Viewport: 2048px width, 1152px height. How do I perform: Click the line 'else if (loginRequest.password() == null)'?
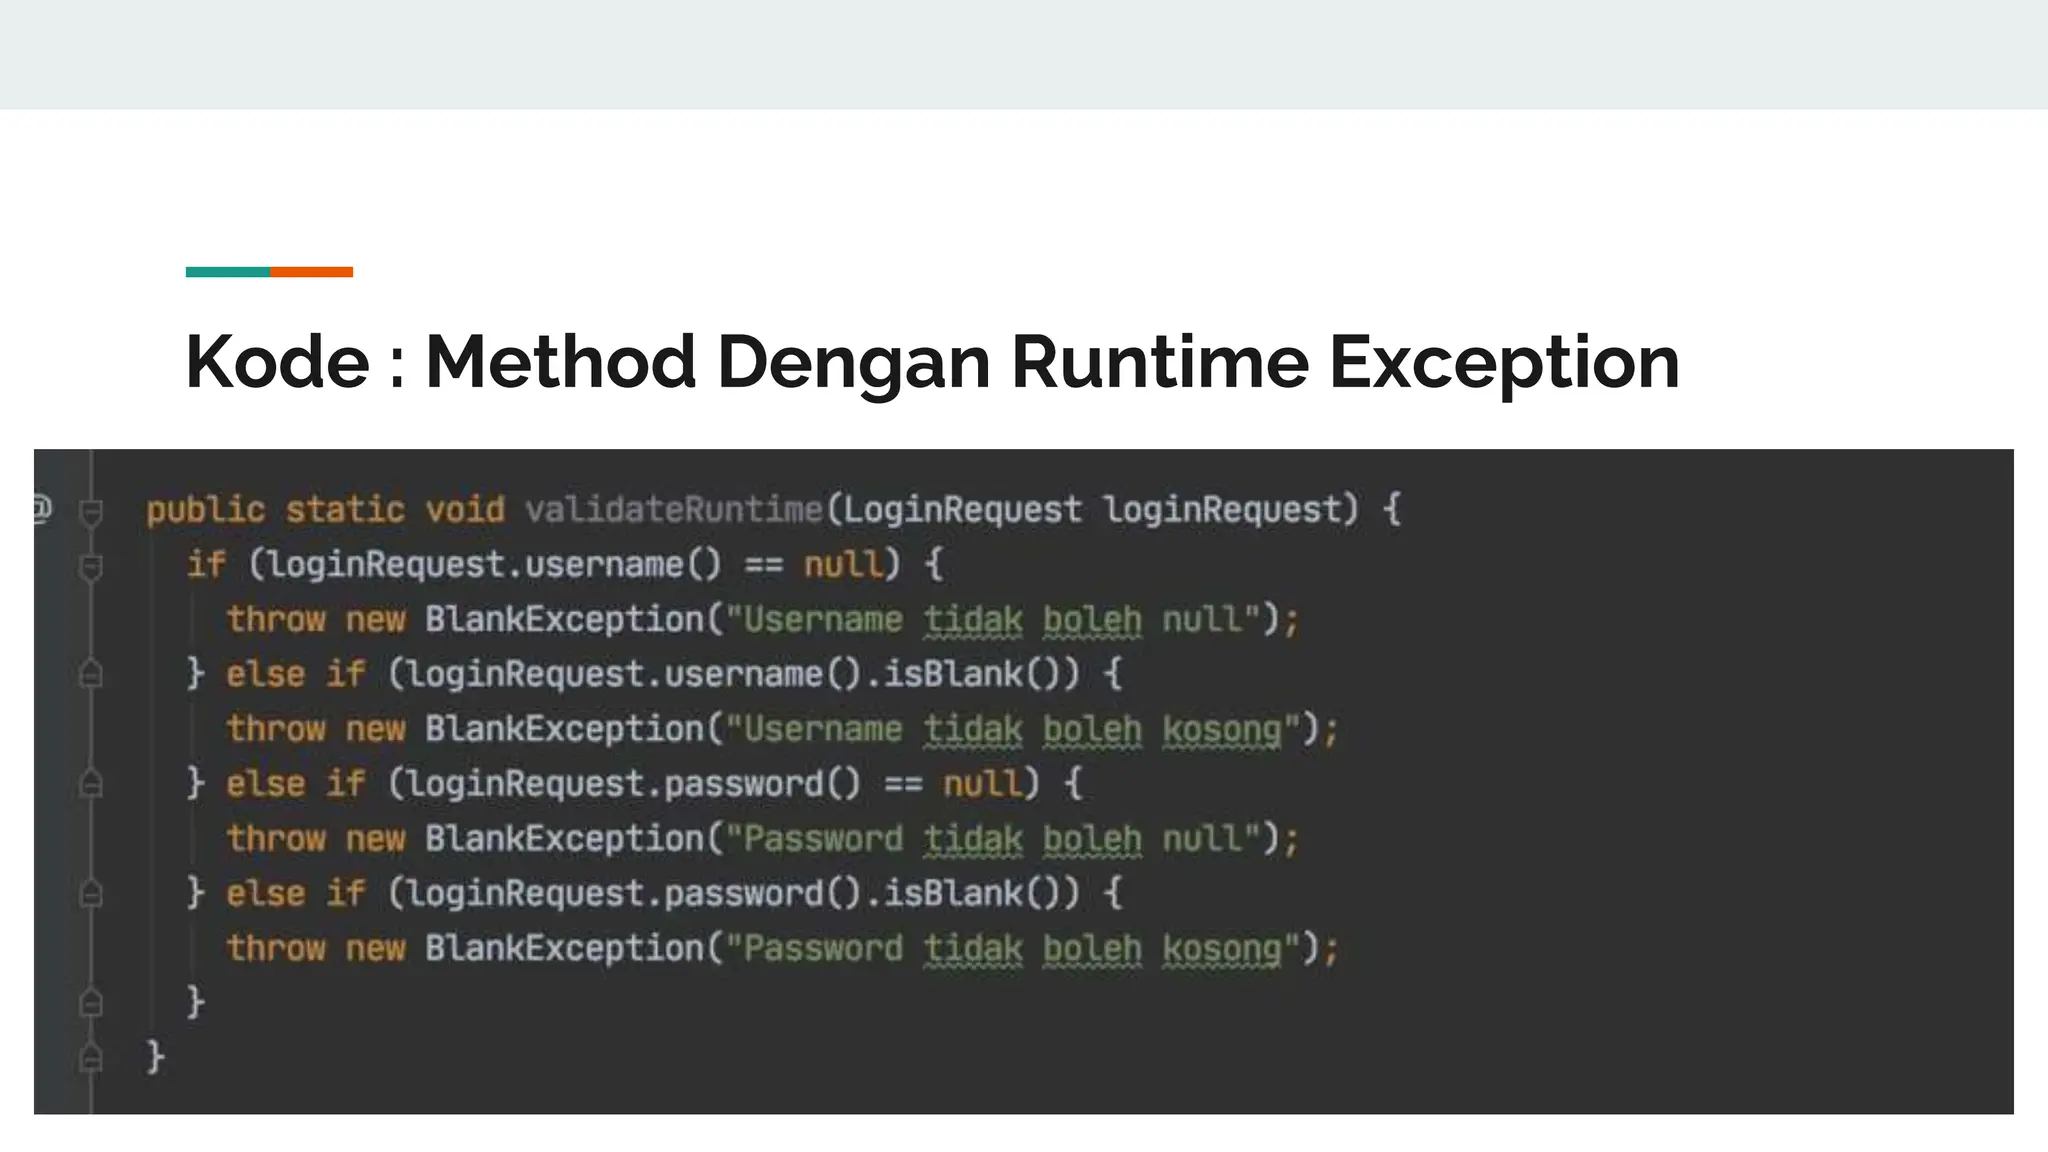[x=635, y=784]
